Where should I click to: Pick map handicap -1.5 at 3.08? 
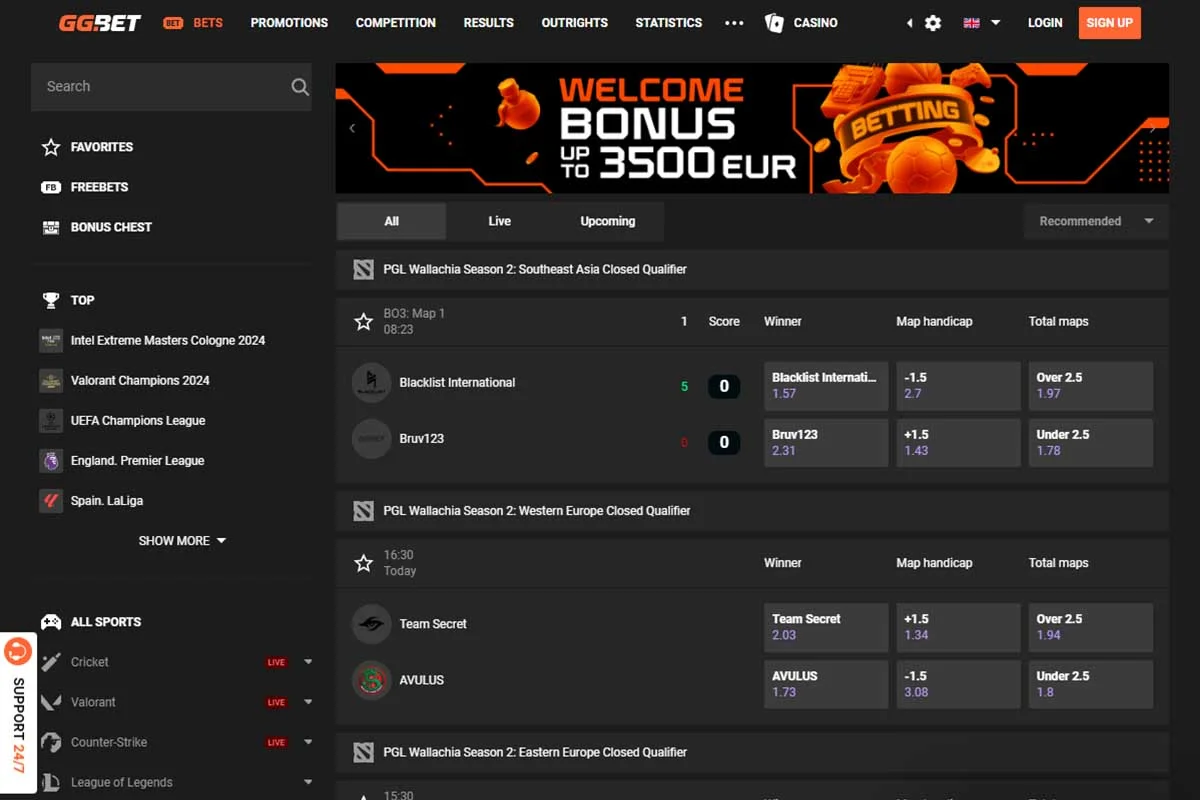[x=958, y=684]
